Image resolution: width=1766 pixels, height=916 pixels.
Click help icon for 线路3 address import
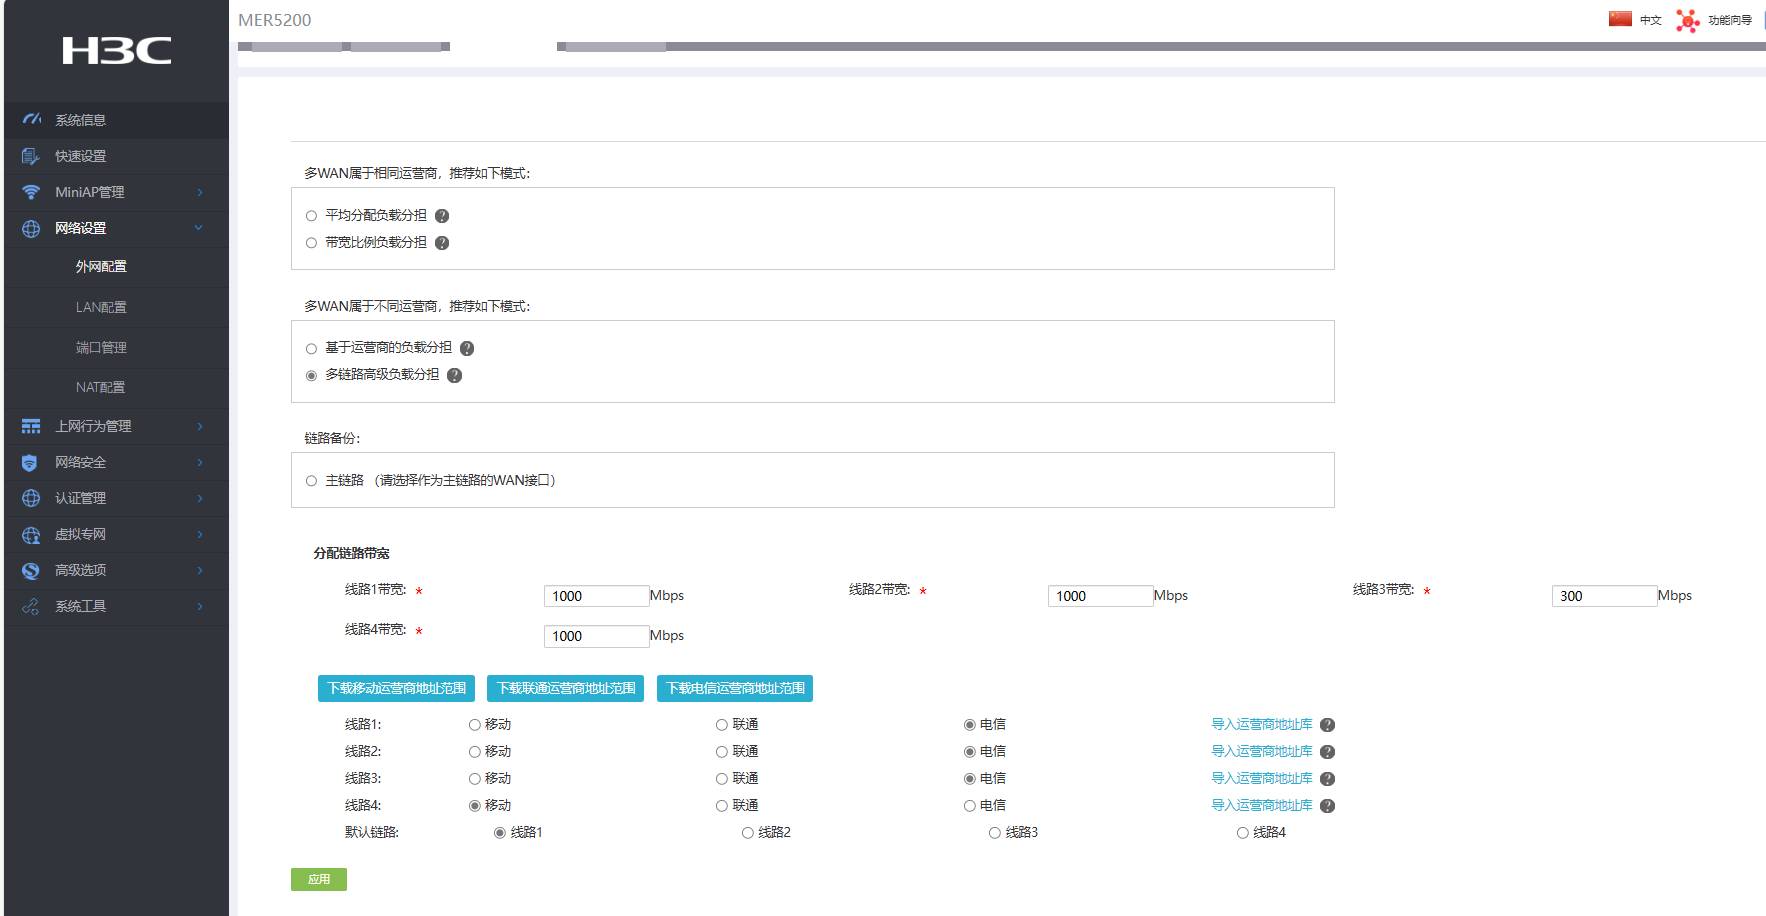tap(1328, 779)
